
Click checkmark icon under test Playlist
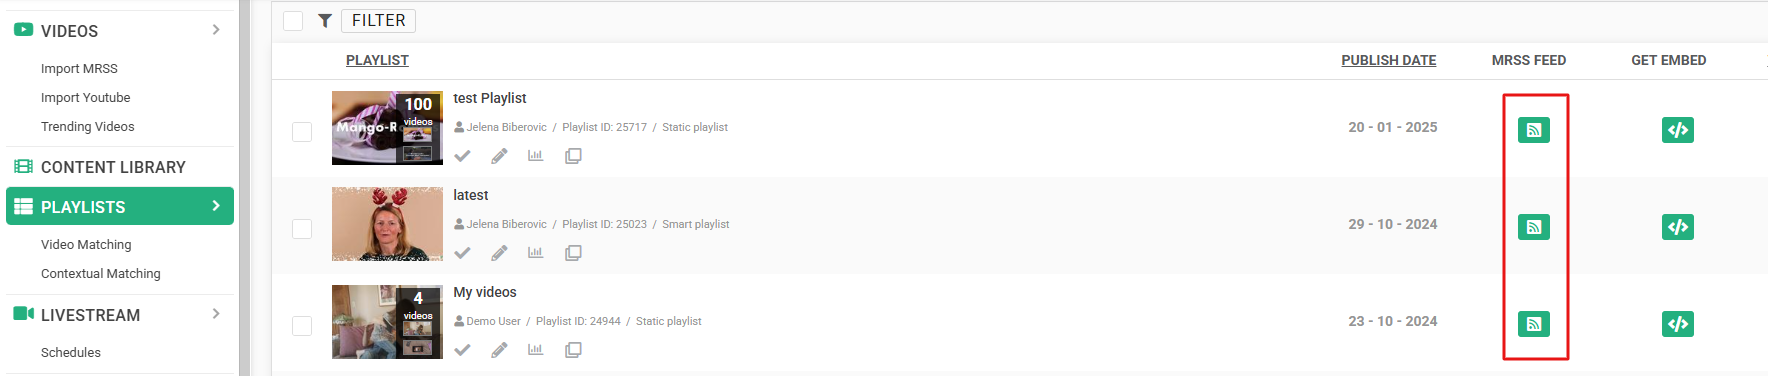click(x=462, y=156)
